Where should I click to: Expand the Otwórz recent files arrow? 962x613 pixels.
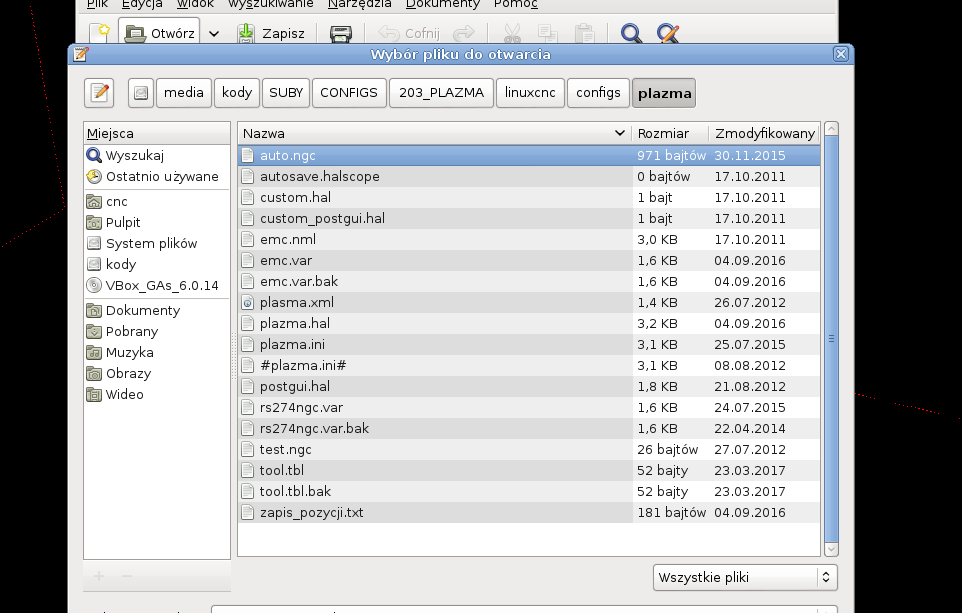pyautogui.click(x=214, y=33)
